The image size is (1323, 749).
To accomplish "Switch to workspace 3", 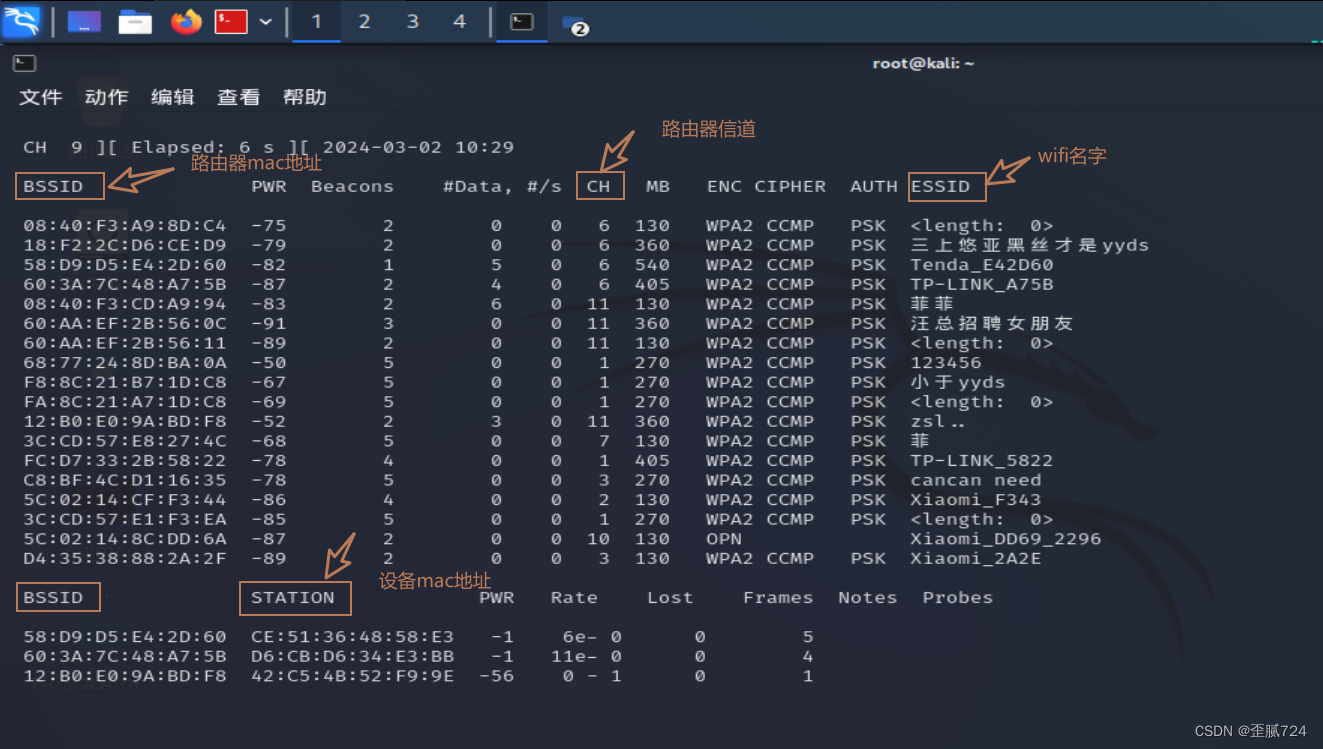I will point(412,21).
